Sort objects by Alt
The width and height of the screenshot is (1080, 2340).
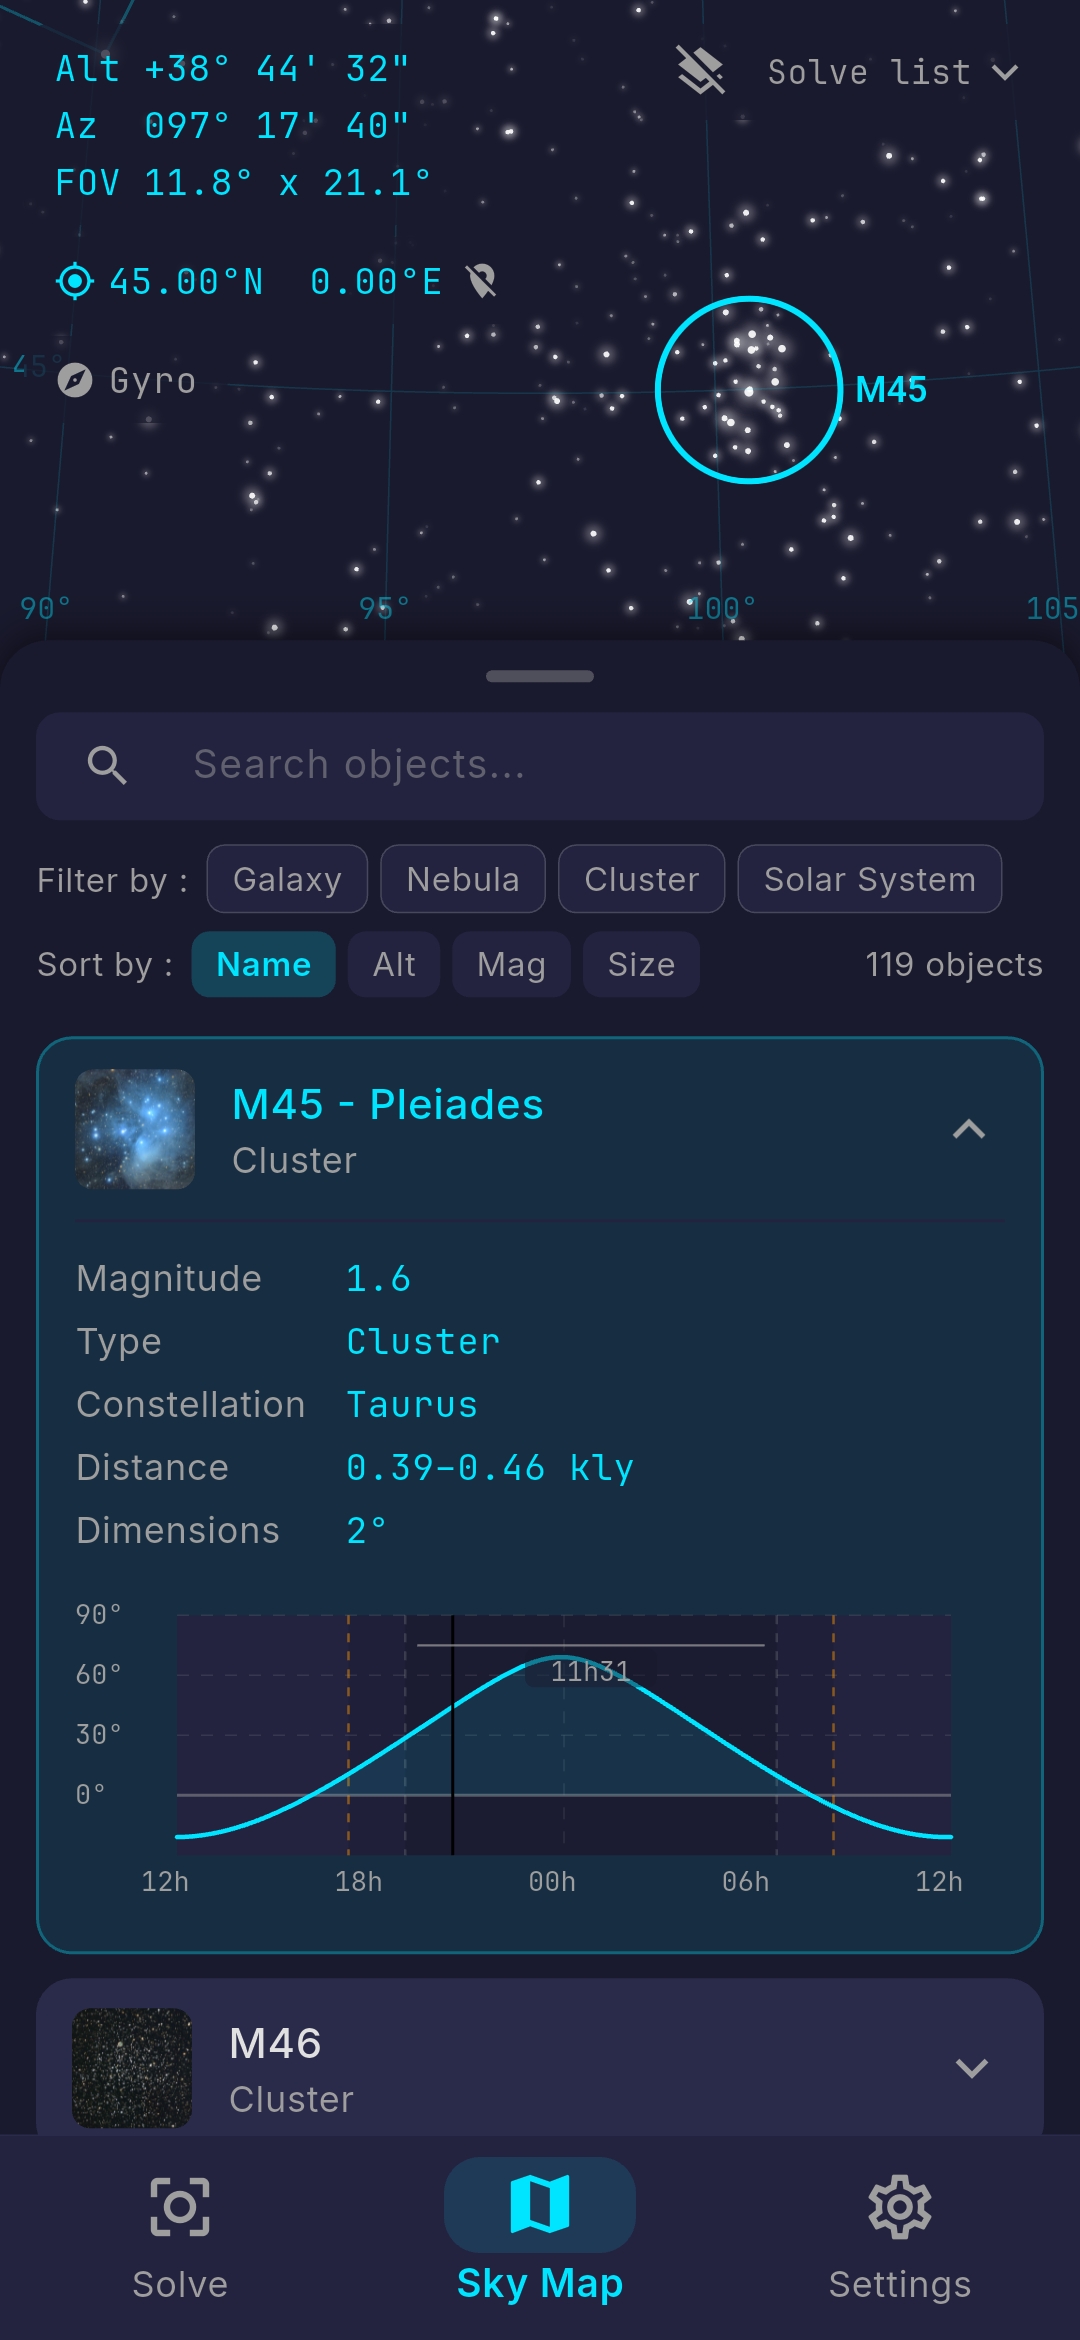coord(394,964)
